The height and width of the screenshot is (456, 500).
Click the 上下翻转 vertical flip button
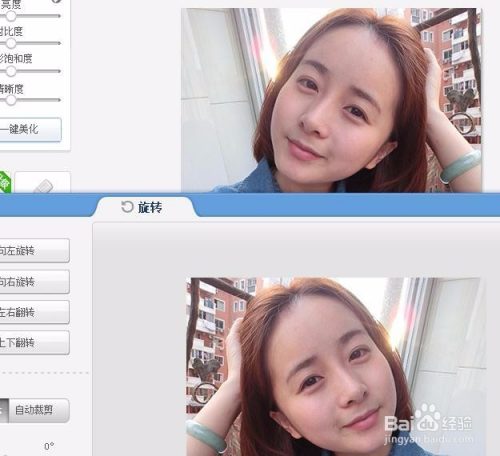(x=34, y=342)
